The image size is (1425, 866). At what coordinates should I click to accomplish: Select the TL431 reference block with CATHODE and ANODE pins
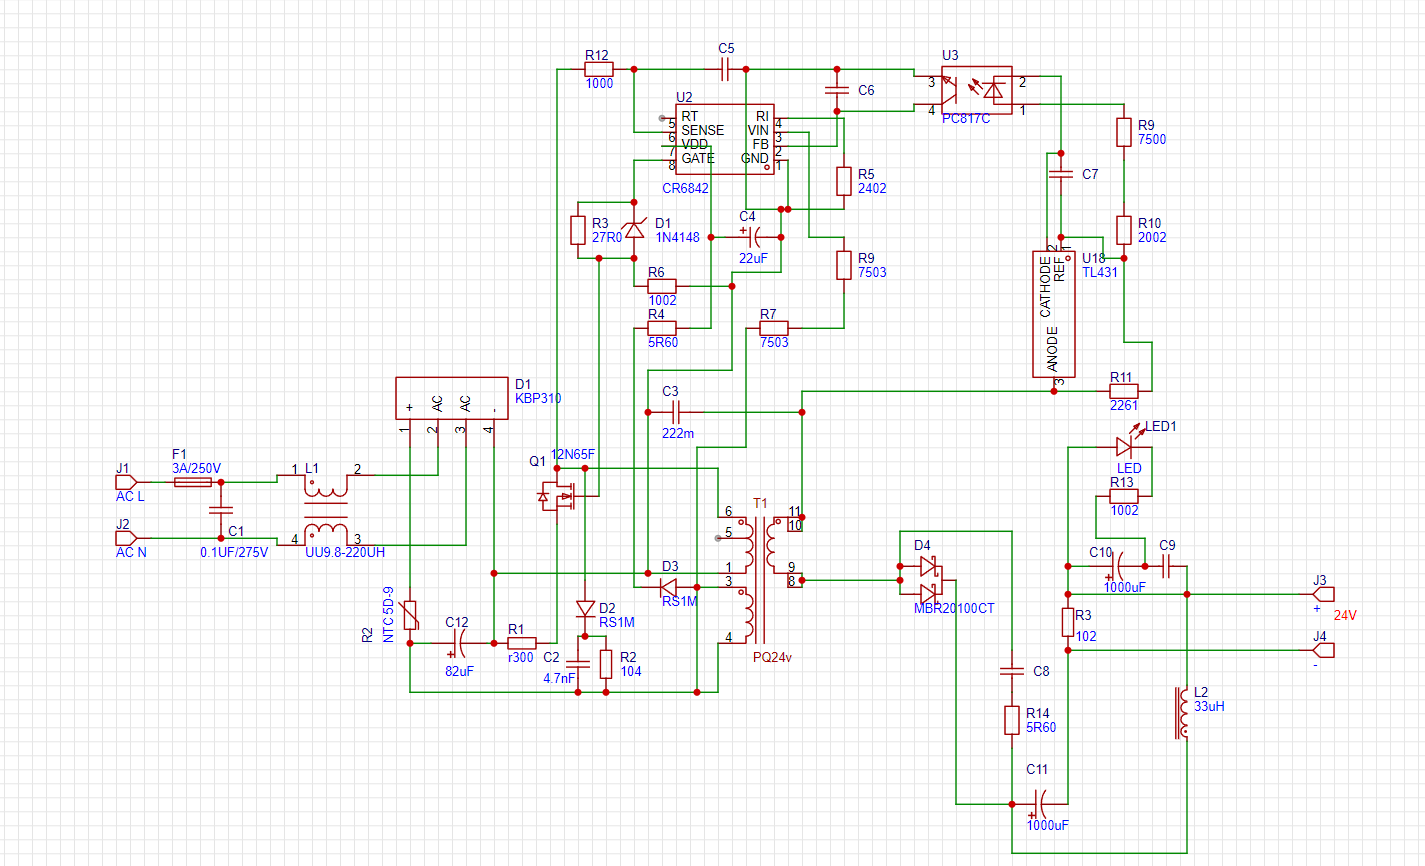point(1053,314)
